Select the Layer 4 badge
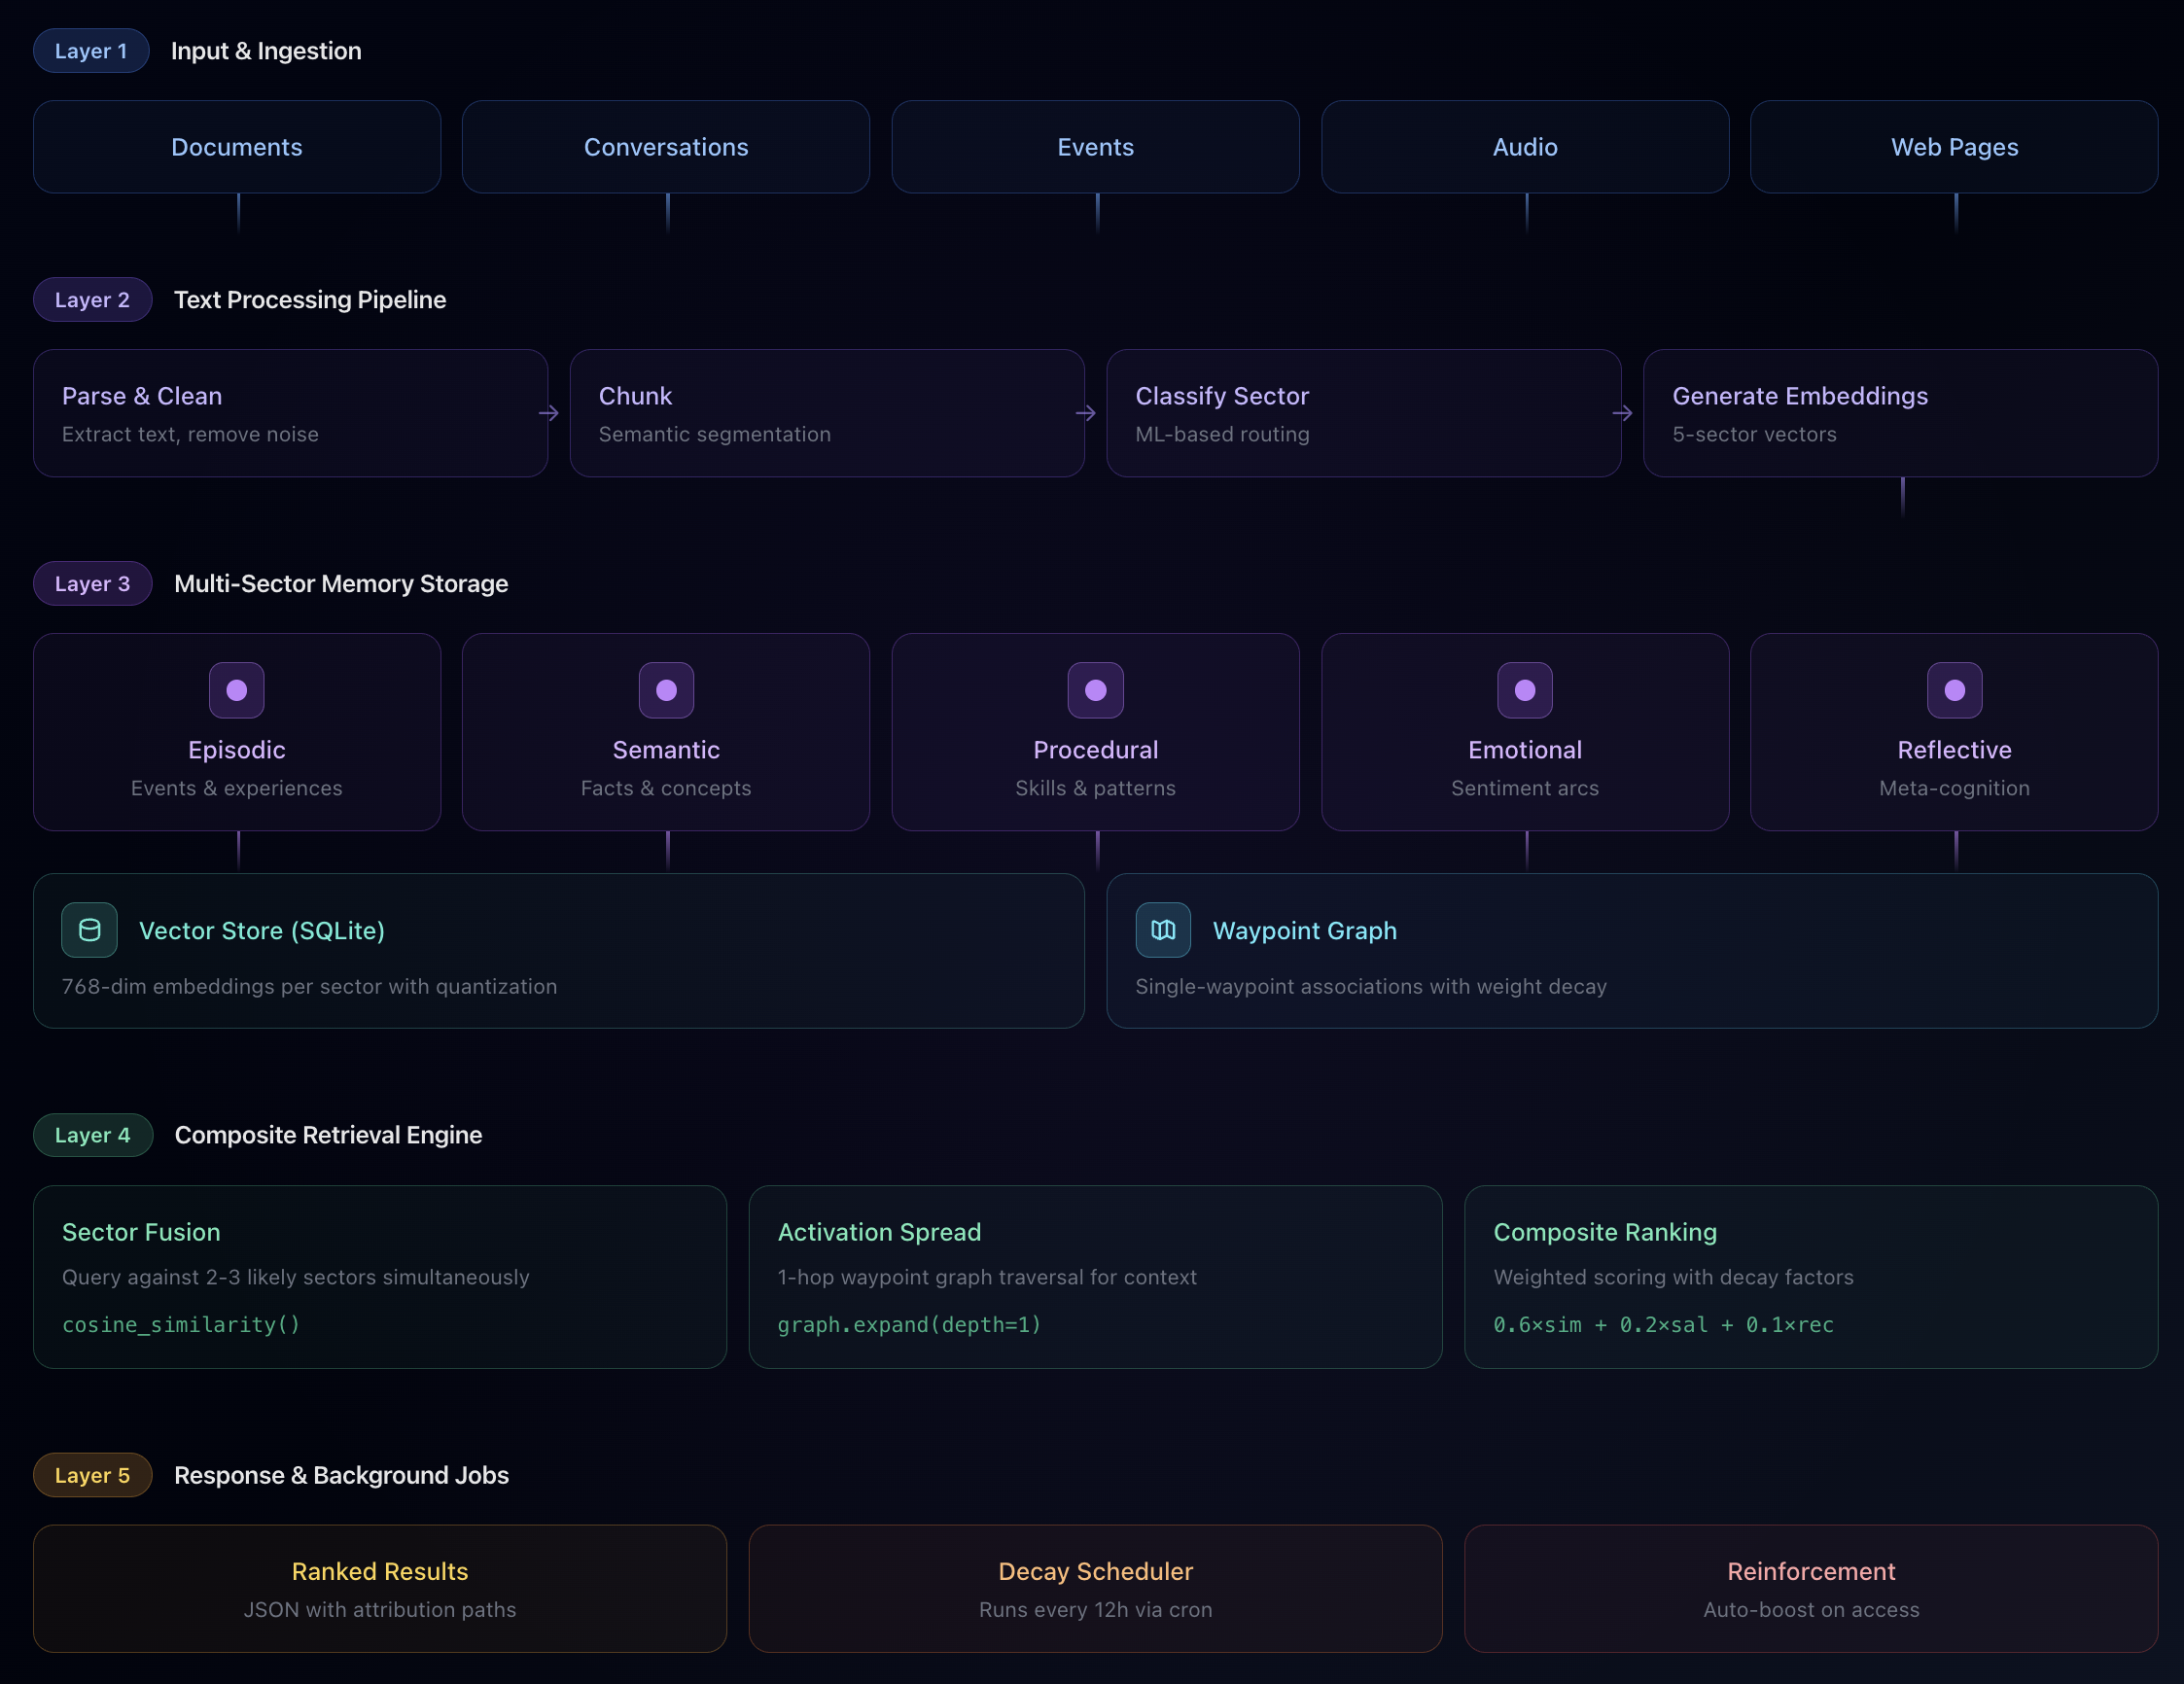 pyautogui.click(x=92, y=1135)
